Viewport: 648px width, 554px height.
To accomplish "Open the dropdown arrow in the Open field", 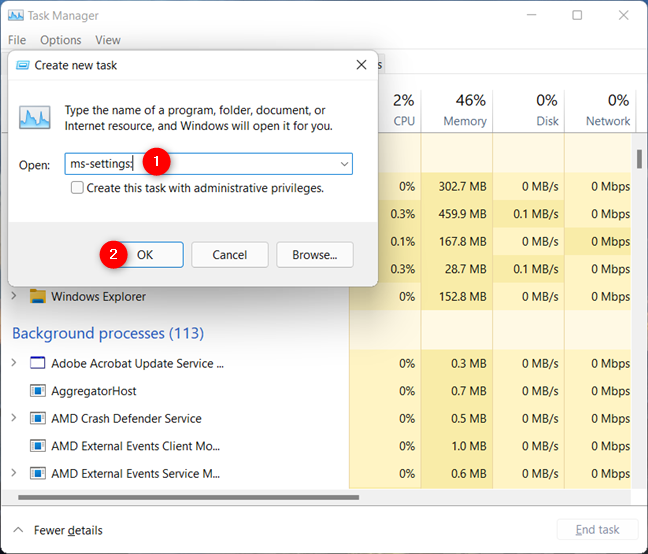I will pyautogui.click(x=344, y=164).
